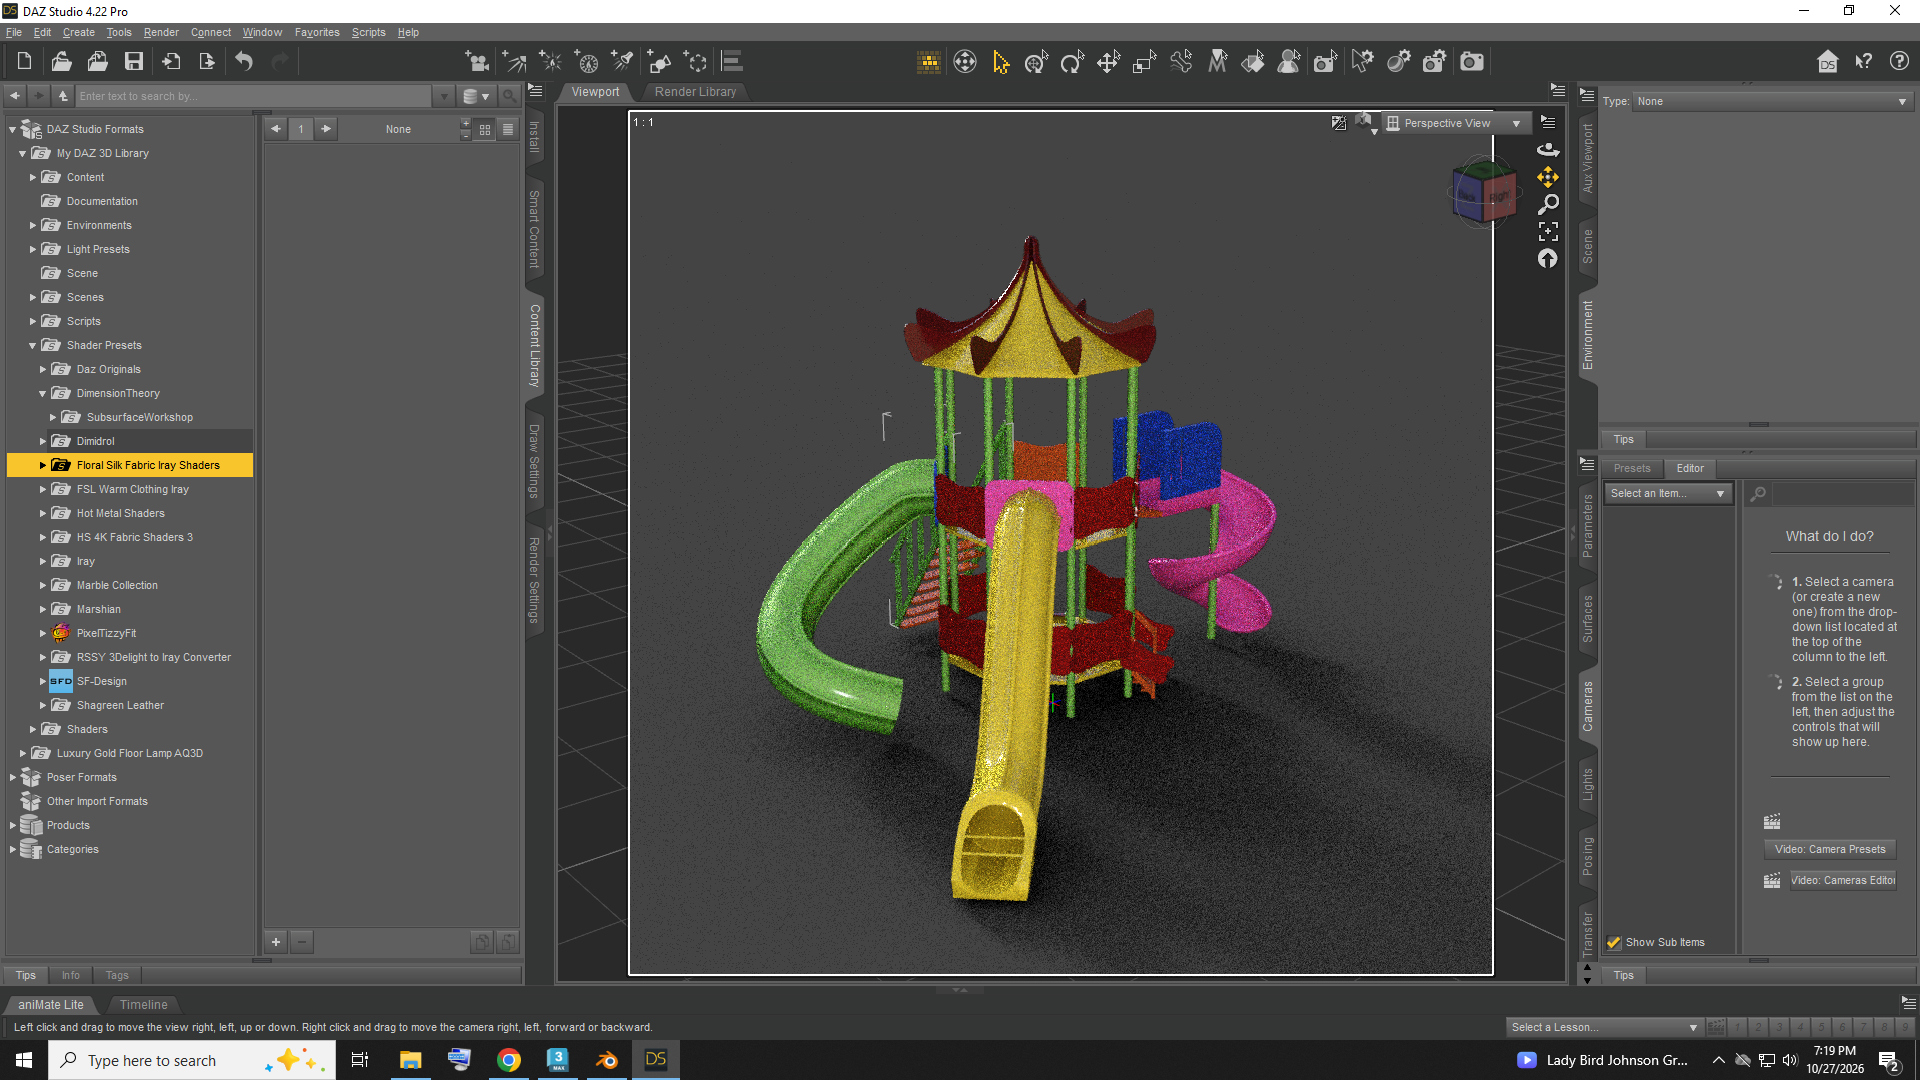The height and width of the screenshot is (1080, 1920).
Task: Open the search database filter dropdown
Action: pyautogui.click(x=476, y=96)
